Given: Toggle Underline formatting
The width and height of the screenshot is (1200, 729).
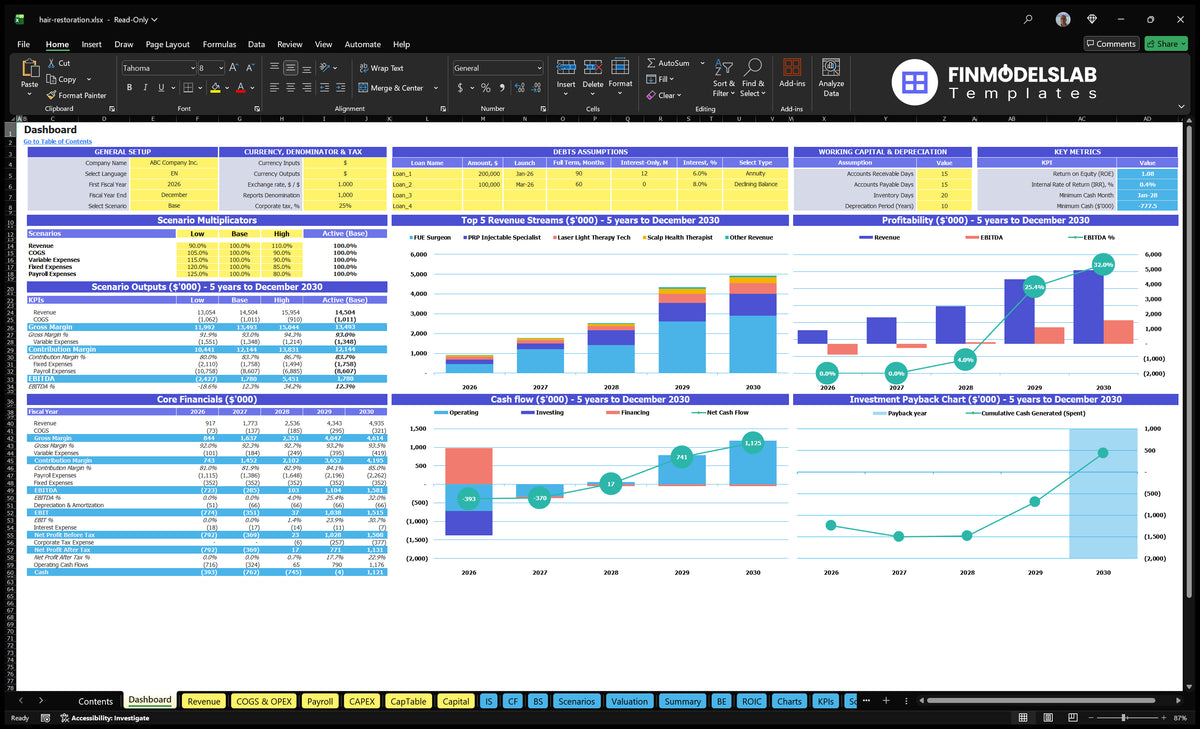Looking at the screenshot, I should 160,88.
